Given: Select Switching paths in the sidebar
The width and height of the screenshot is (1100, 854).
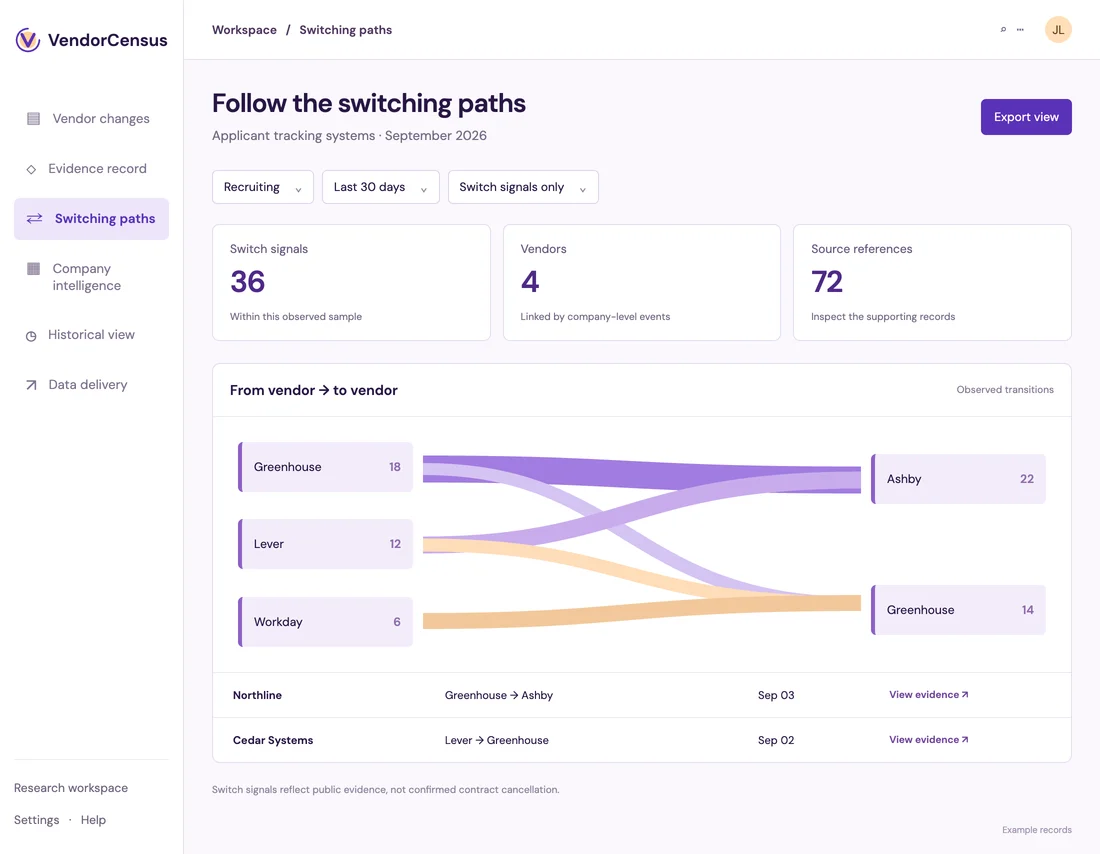Looking at the screenshot, I should (91, 219).
